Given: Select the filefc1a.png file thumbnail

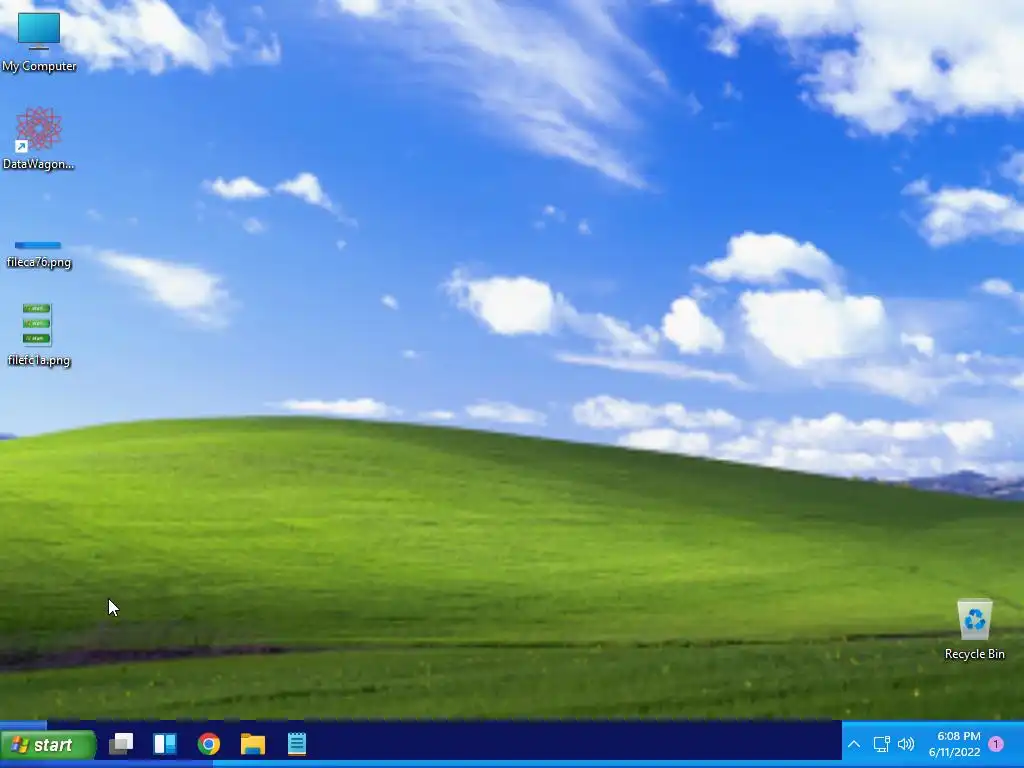Looking at the screenshot, I should click(37, 325).
